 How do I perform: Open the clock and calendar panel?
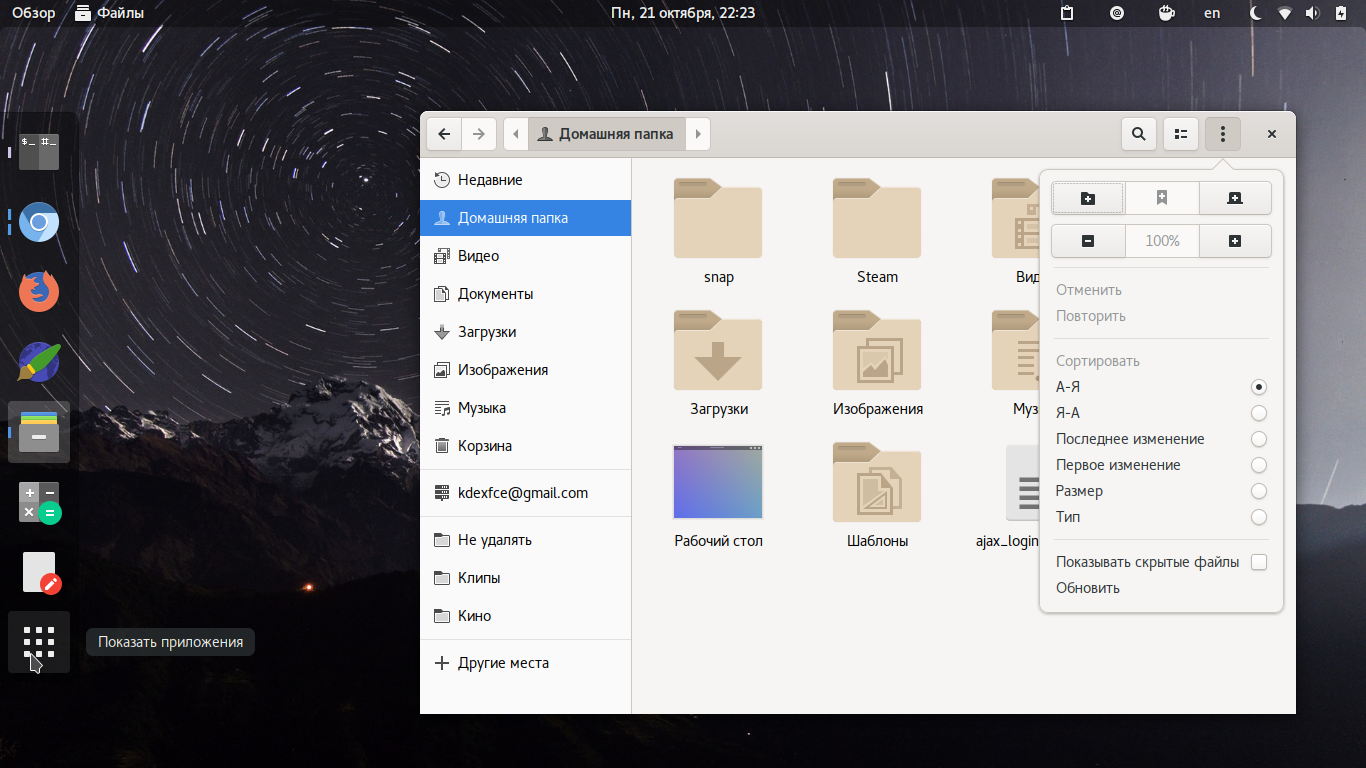tap(683, 13)
